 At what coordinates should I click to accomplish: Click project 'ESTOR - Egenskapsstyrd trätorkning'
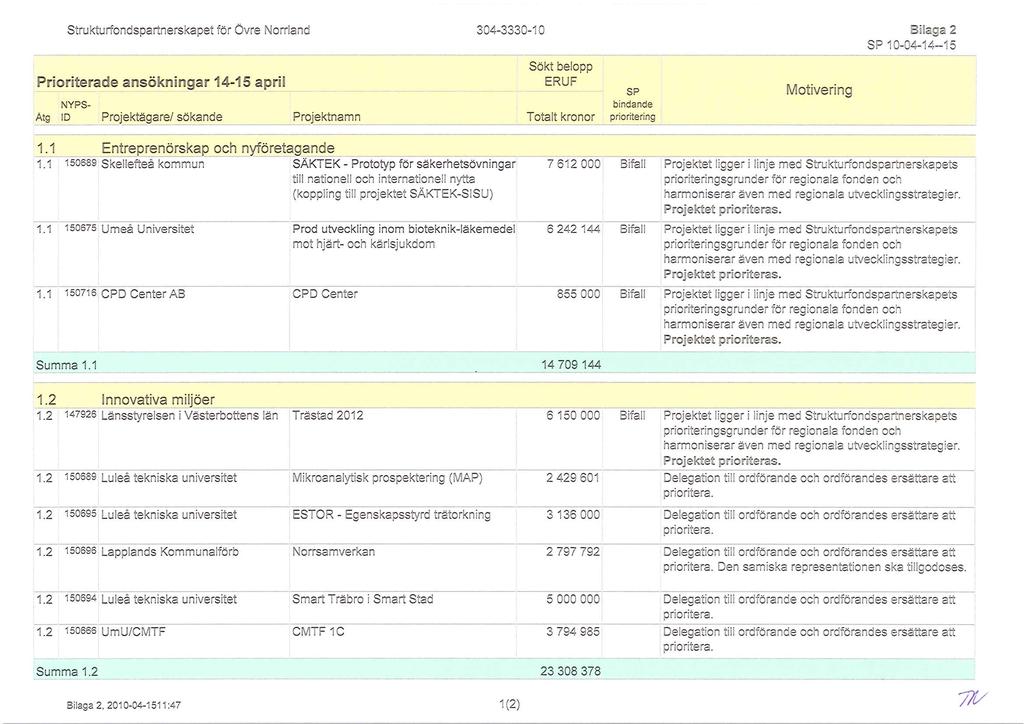pyautogui.click(x=391, y=515)
